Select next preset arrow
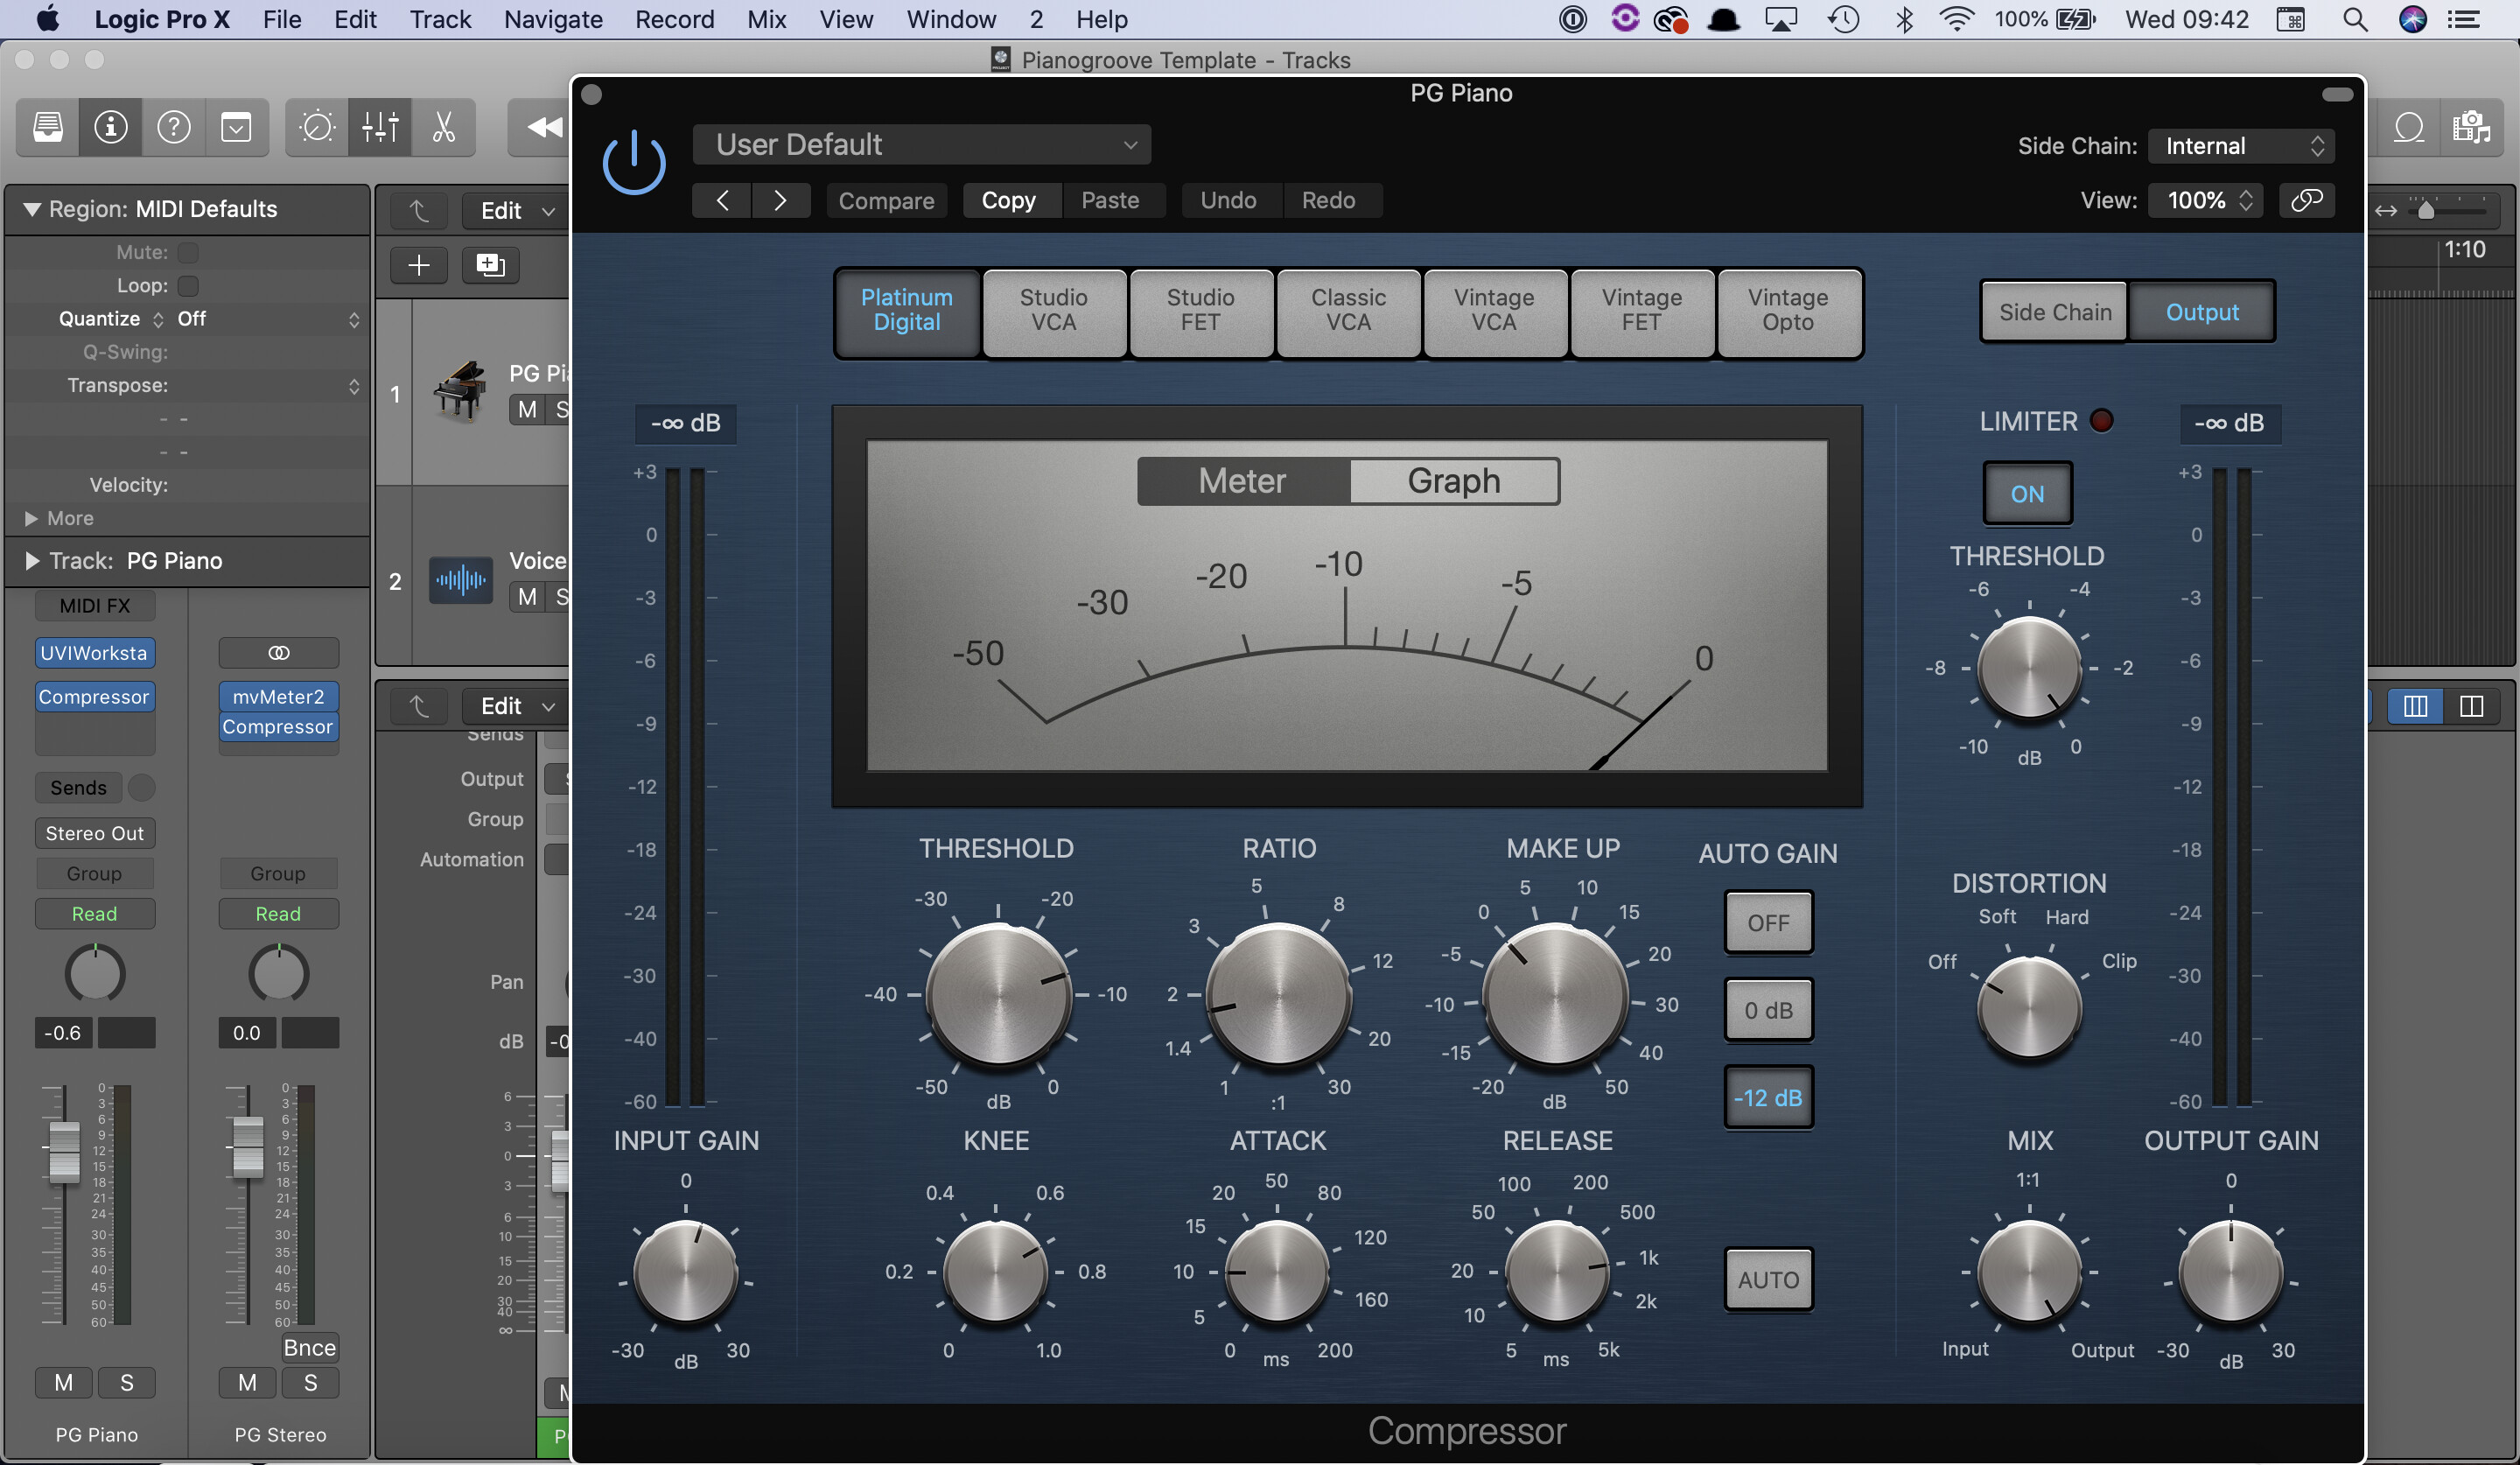2520x1465 pixels. [x=780, y=200]
